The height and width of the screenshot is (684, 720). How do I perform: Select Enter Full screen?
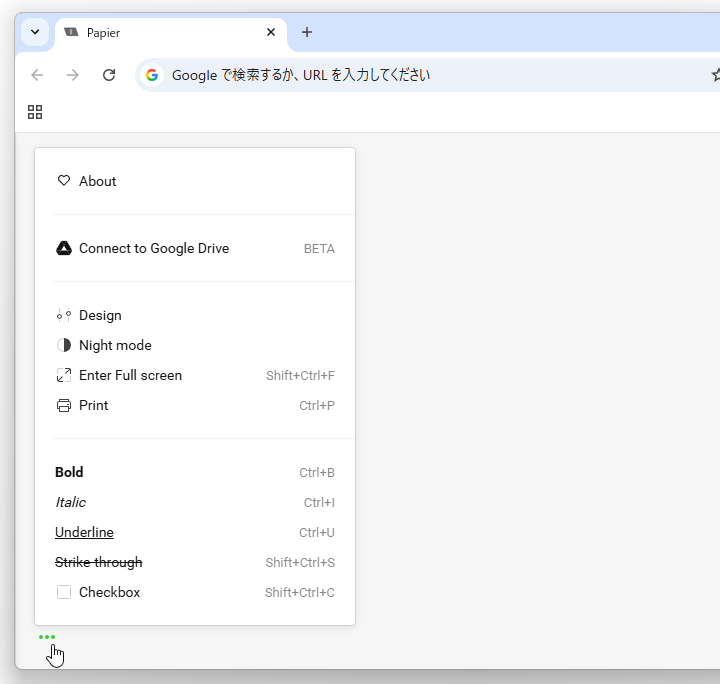130,375
